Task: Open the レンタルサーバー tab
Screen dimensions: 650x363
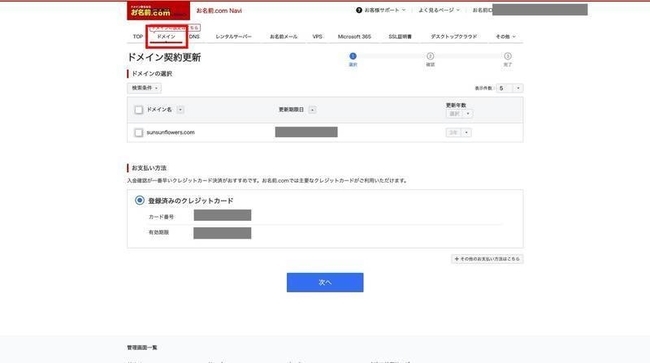Action: (x=233, y=36)
